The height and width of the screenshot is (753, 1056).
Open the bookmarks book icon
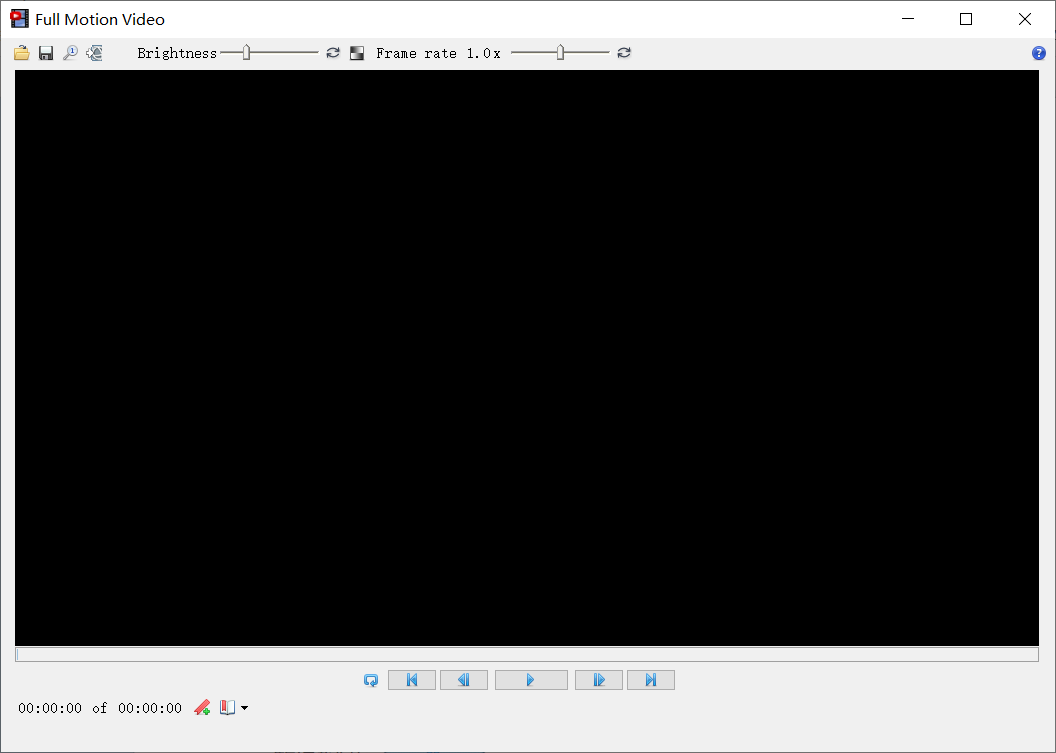click(x=228, y=708)
